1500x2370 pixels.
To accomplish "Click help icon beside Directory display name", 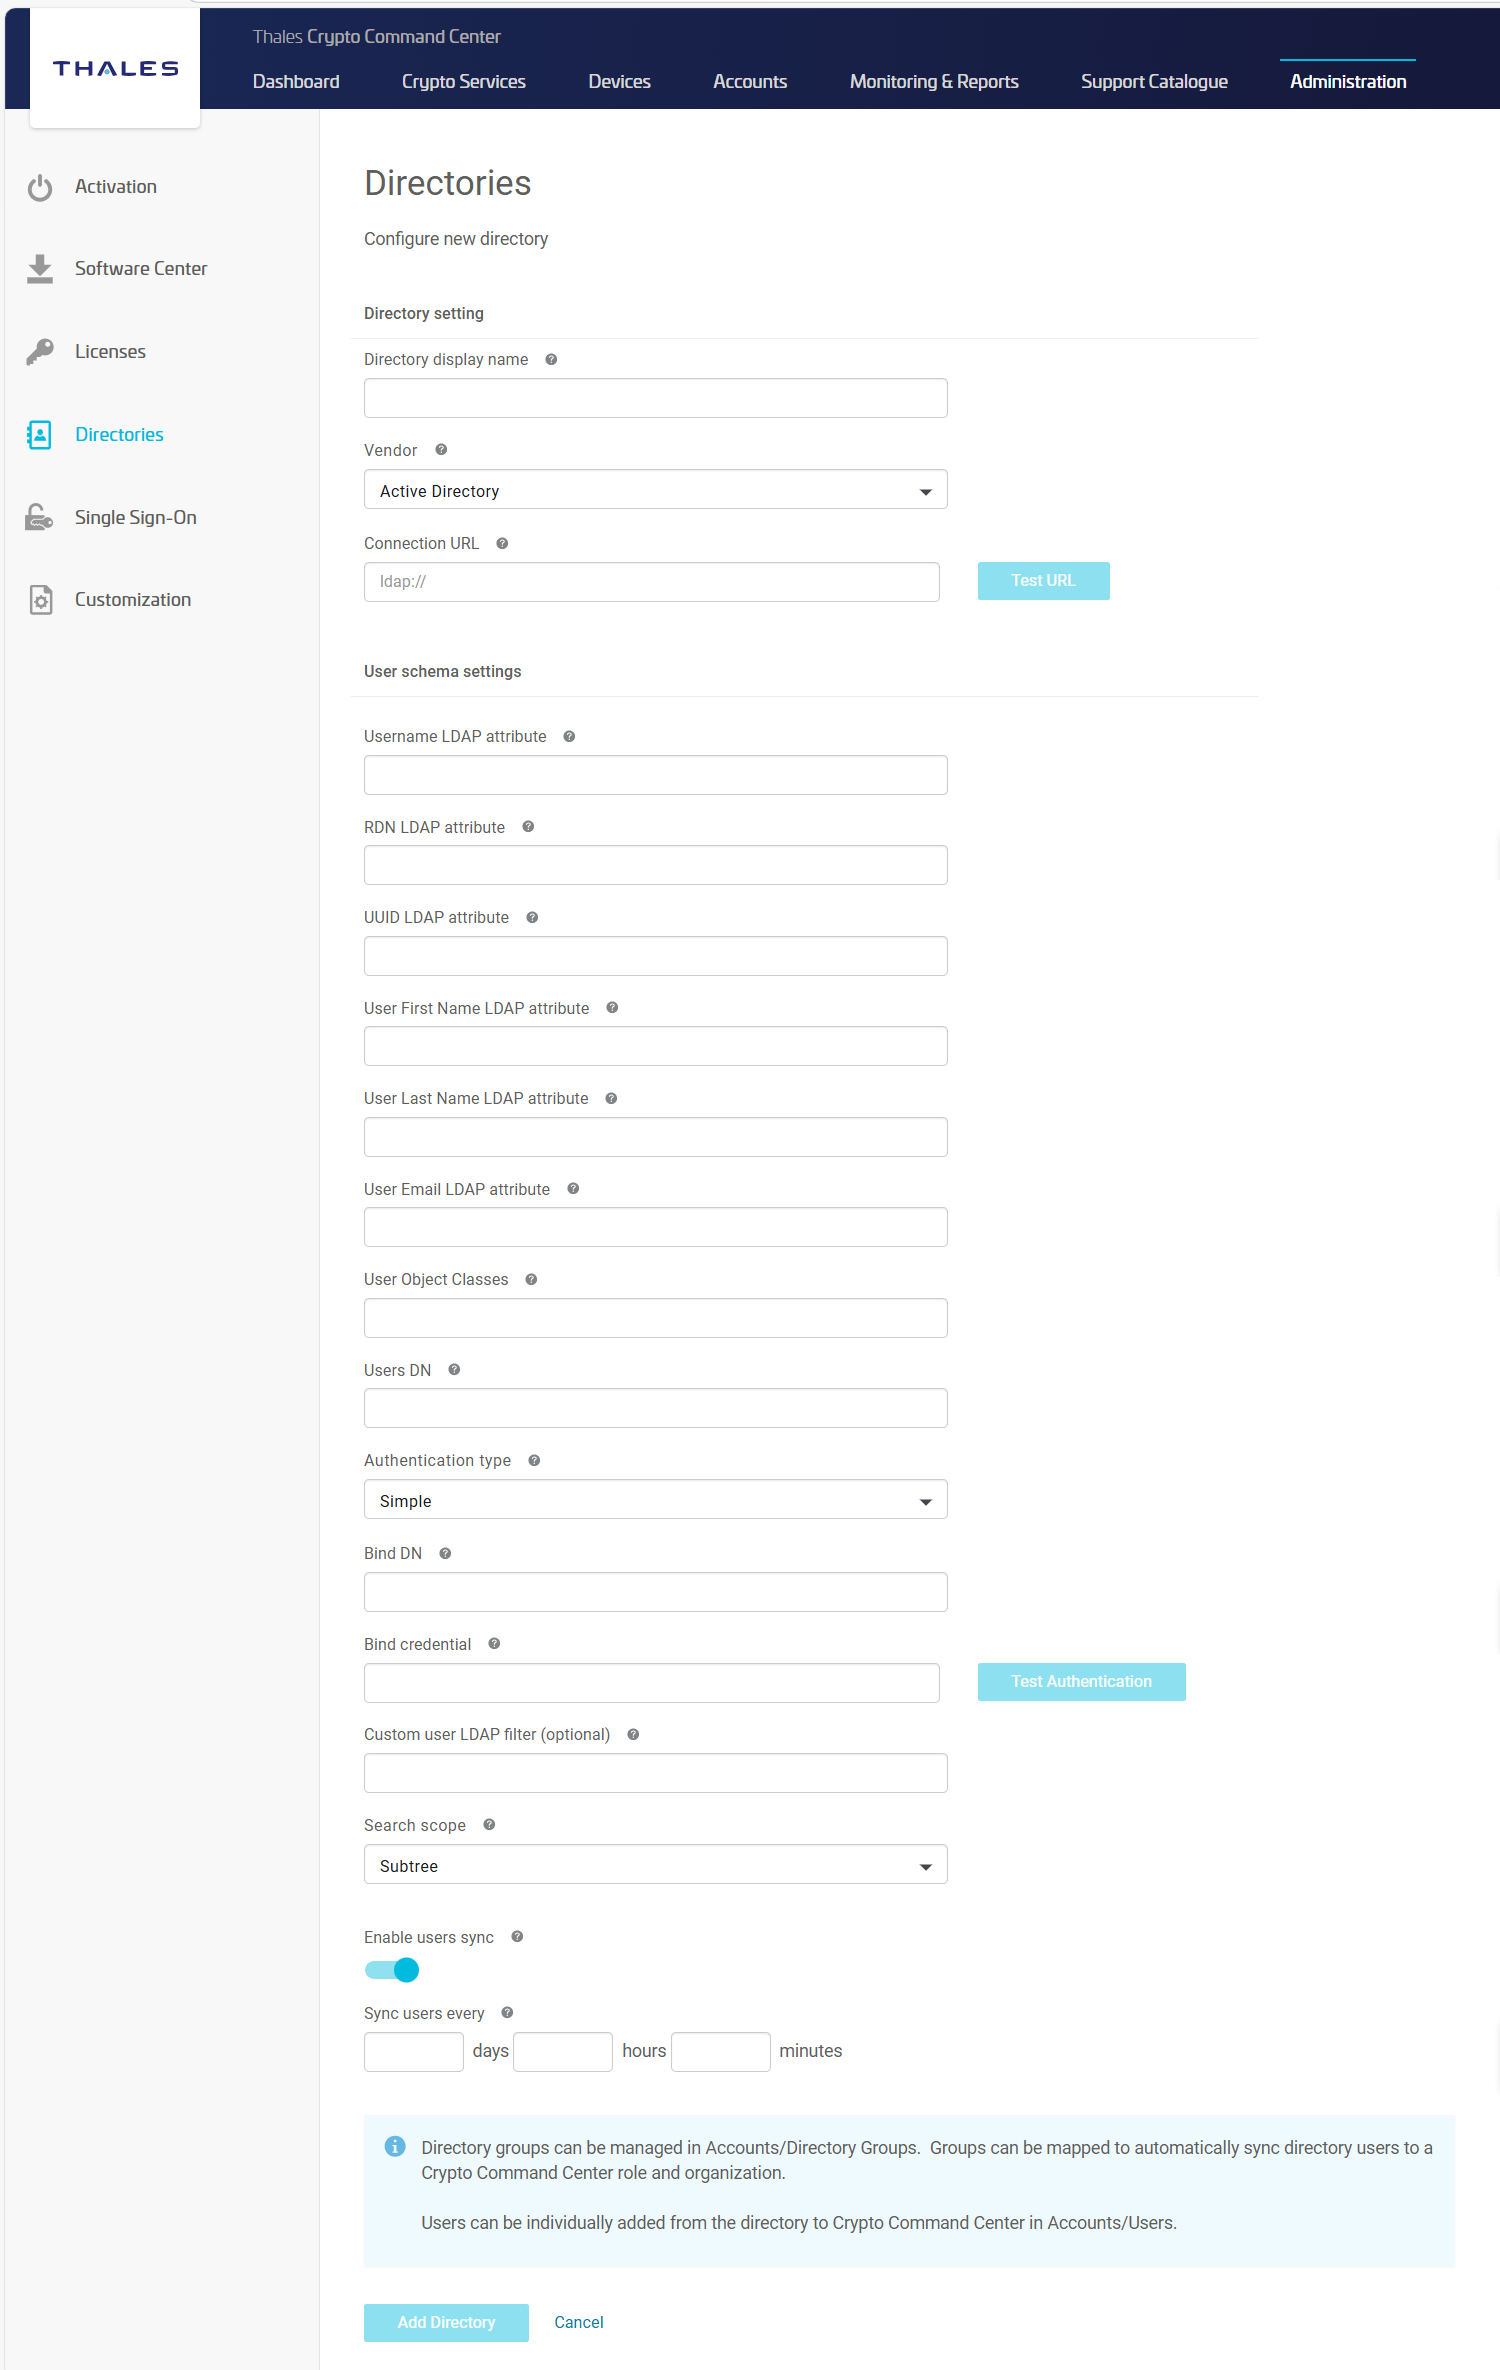I will coord(551,360).
